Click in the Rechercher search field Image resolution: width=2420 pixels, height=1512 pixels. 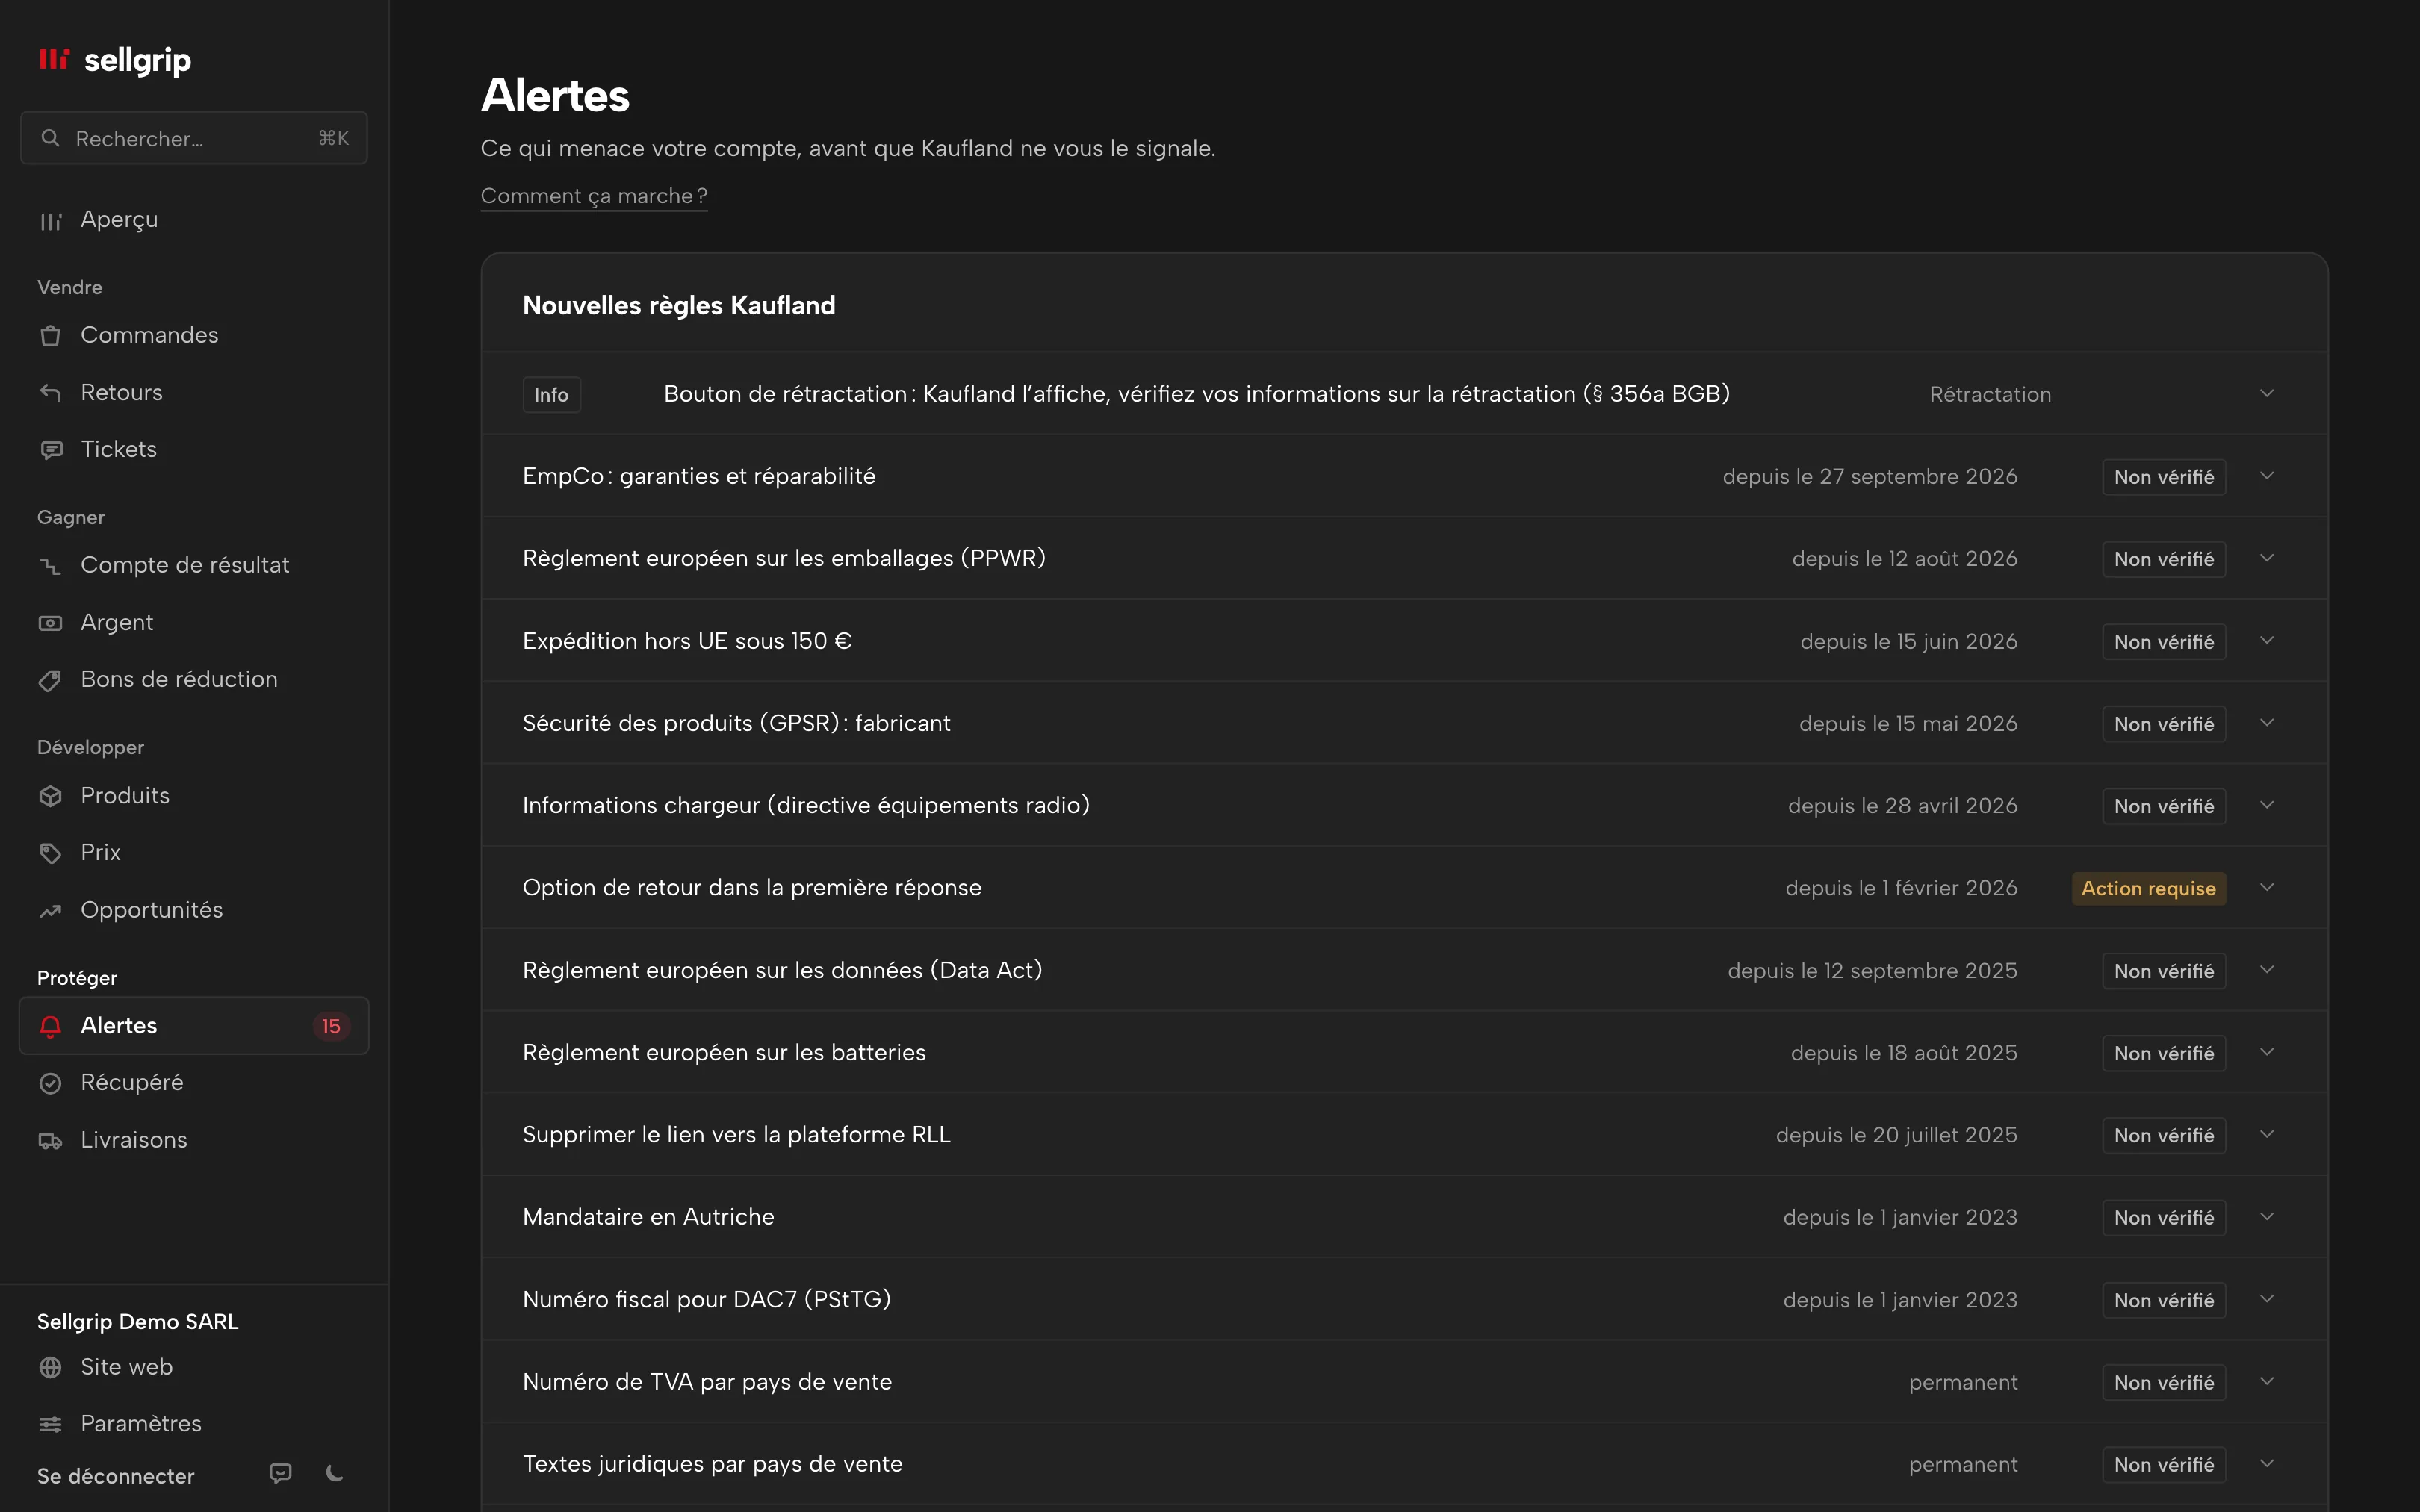[x=194, y=138]
